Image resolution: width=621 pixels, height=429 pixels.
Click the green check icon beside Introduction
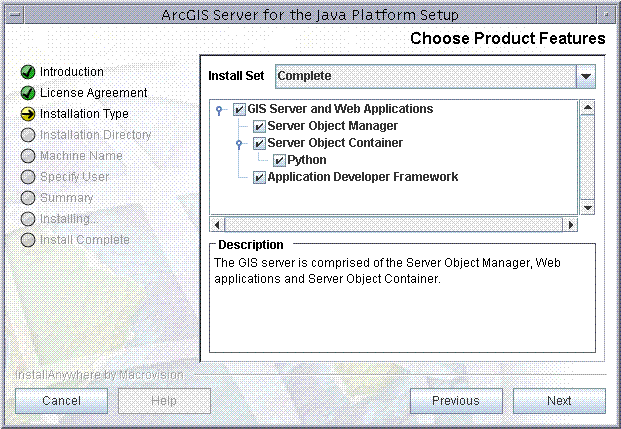tap(28, 72)
